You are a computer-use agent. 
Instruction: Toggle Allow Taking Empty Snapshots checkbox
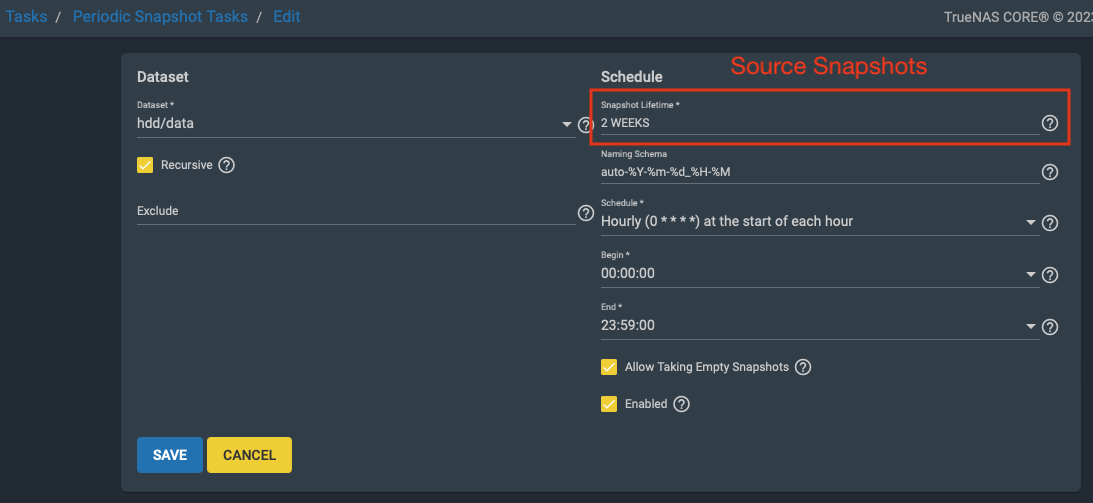[x=609, y=367]
